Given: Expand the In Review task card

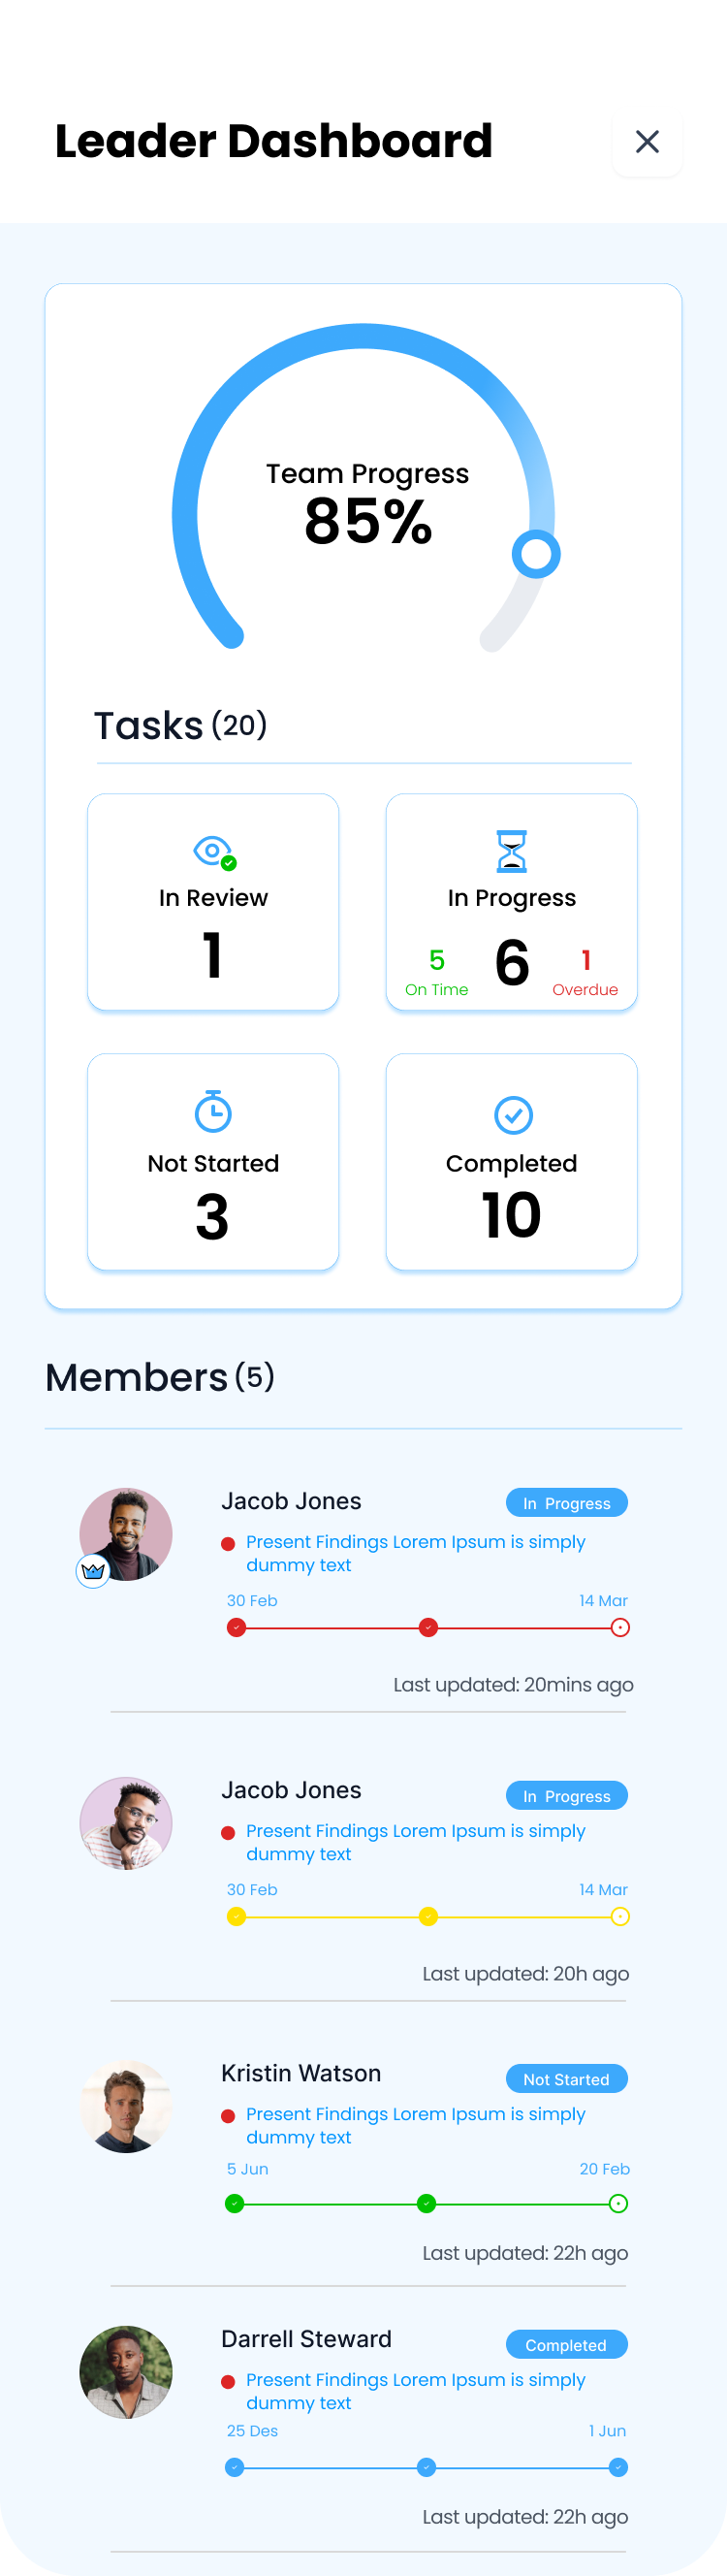Looking at the screenshot, I should 213,900.
